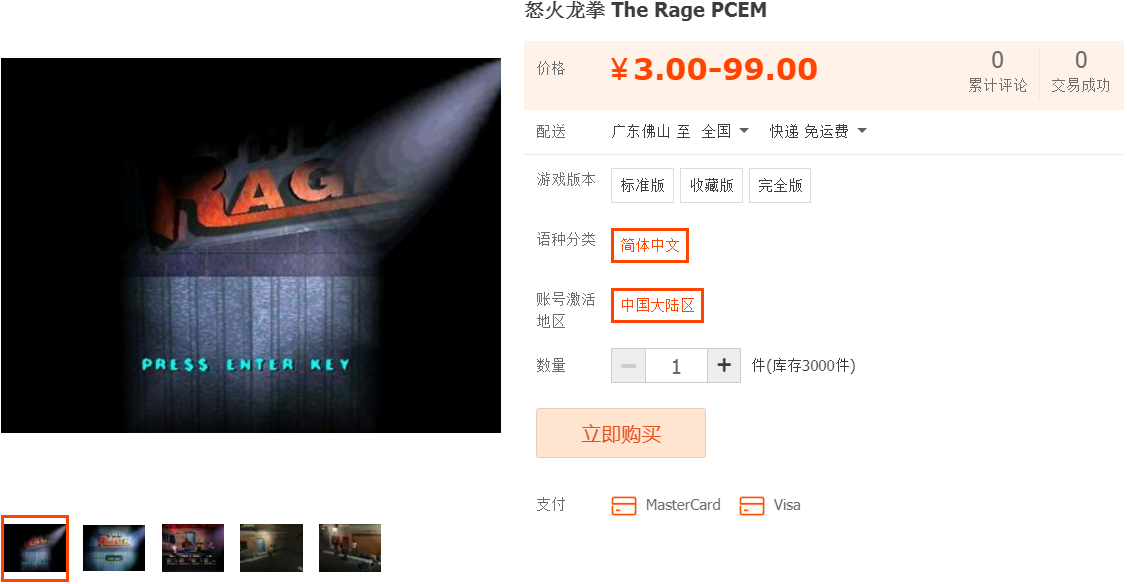This screenshot has height=584, width=1127.
Task: Select the 完全版 game version option
Action: (780, 185)
